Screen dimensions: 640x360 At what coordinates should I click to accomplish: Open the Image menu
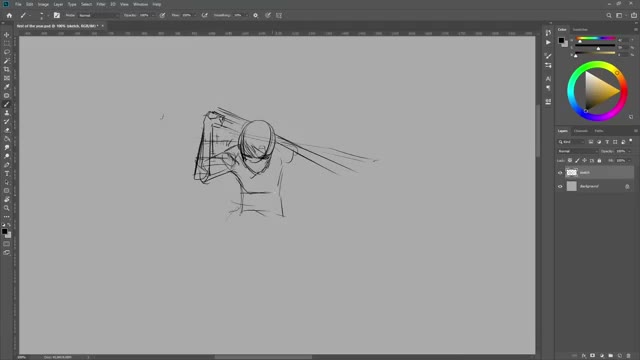point(43,4)
